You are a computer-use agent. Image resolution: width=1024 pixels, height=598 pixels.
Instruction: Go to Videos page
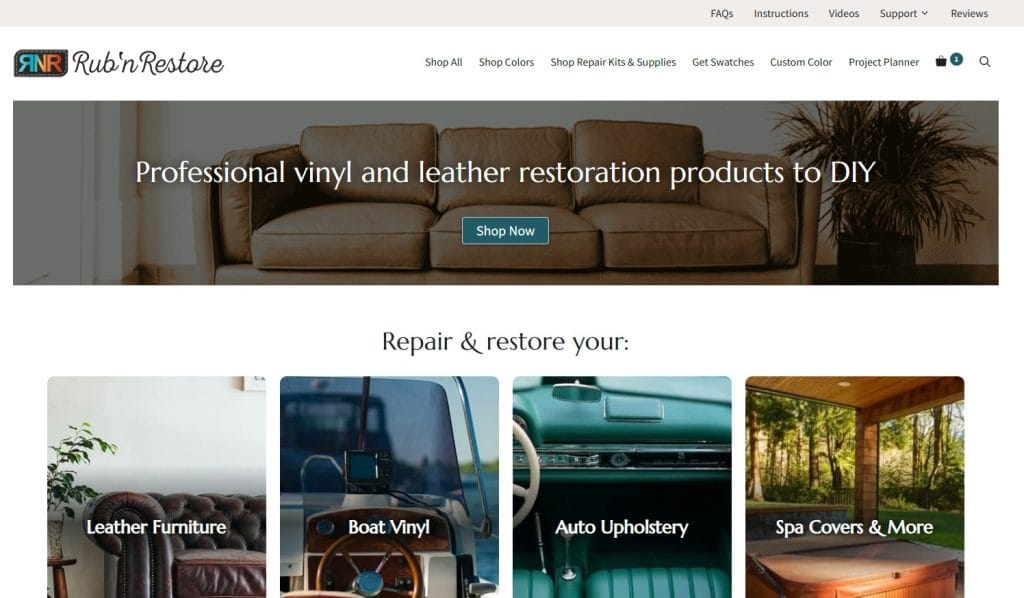pos(844,13)
